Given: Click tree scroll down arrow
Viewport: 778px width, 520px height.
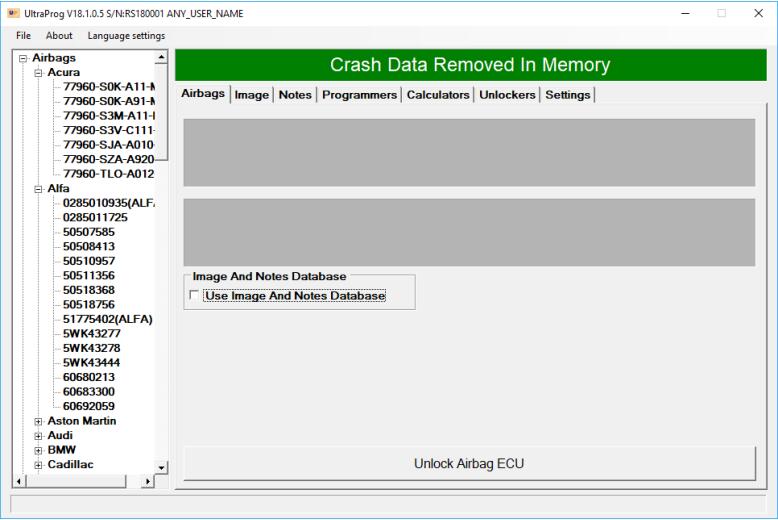Looking at the screenshot, I should tap(161, 467).
